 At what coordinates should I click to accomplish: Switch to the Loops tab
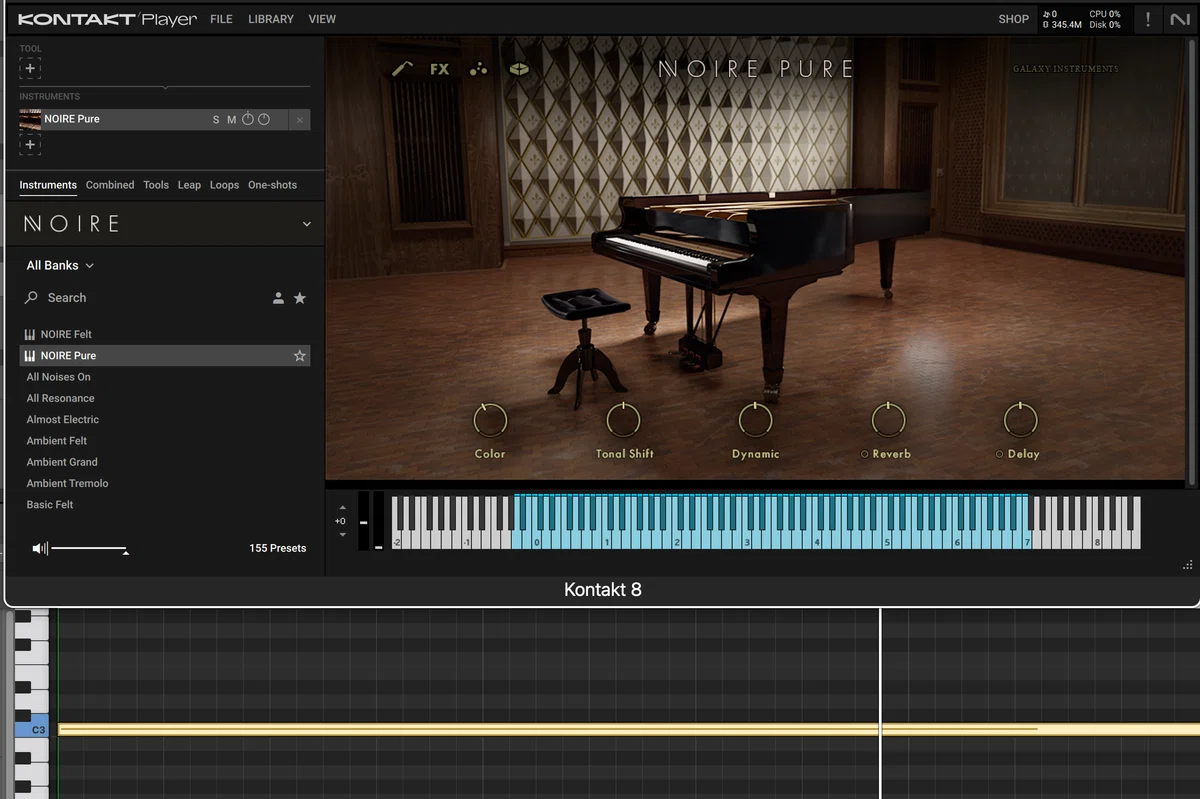tap(224, 185)
